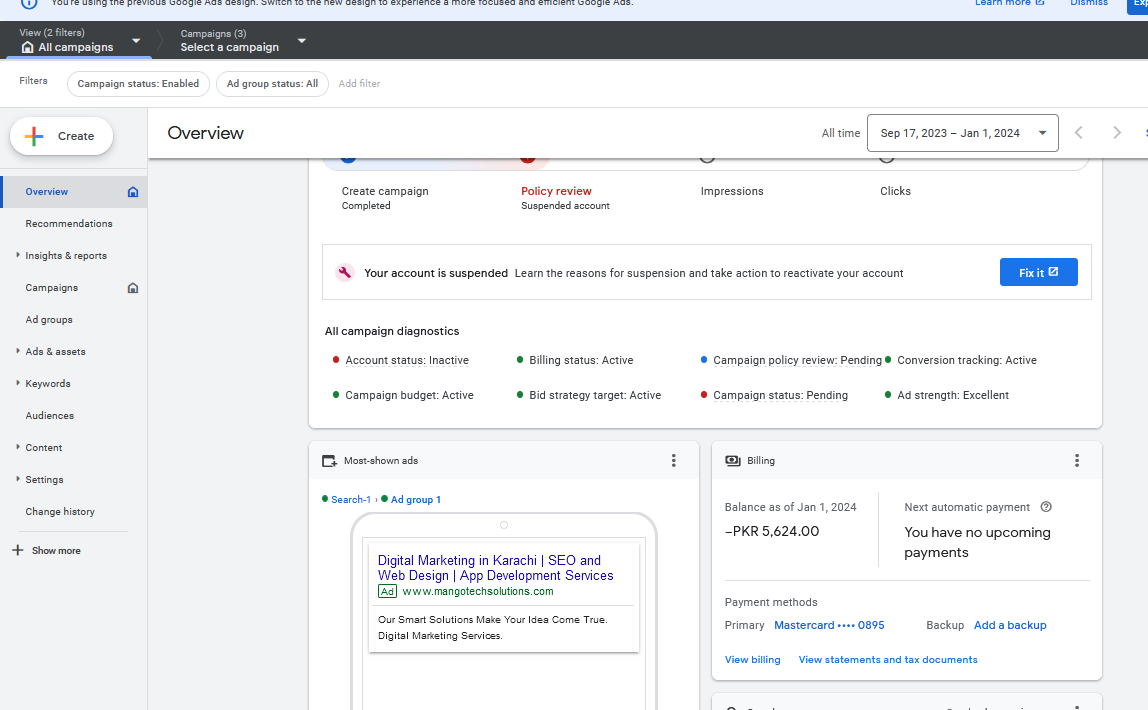Click the Billing card money icon
The height and width of the screenshot is (710, 1148).
click(x=732, y=460)
